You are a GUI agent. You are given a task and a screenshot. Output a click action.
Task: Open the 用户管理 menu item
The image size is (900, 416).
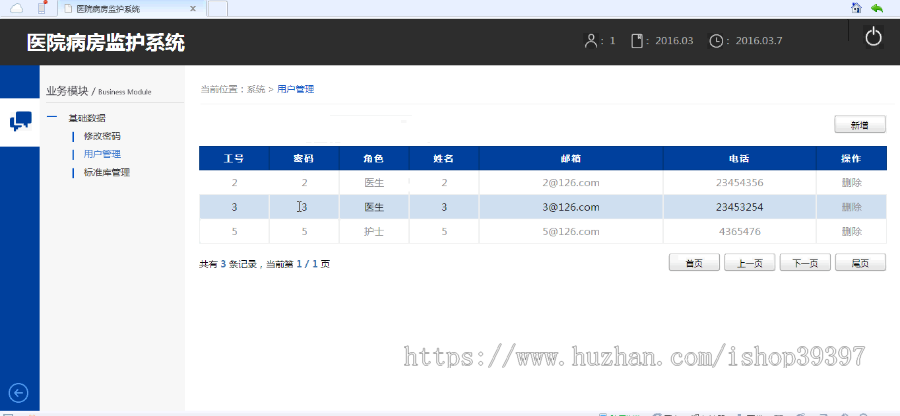pos(102,154)
